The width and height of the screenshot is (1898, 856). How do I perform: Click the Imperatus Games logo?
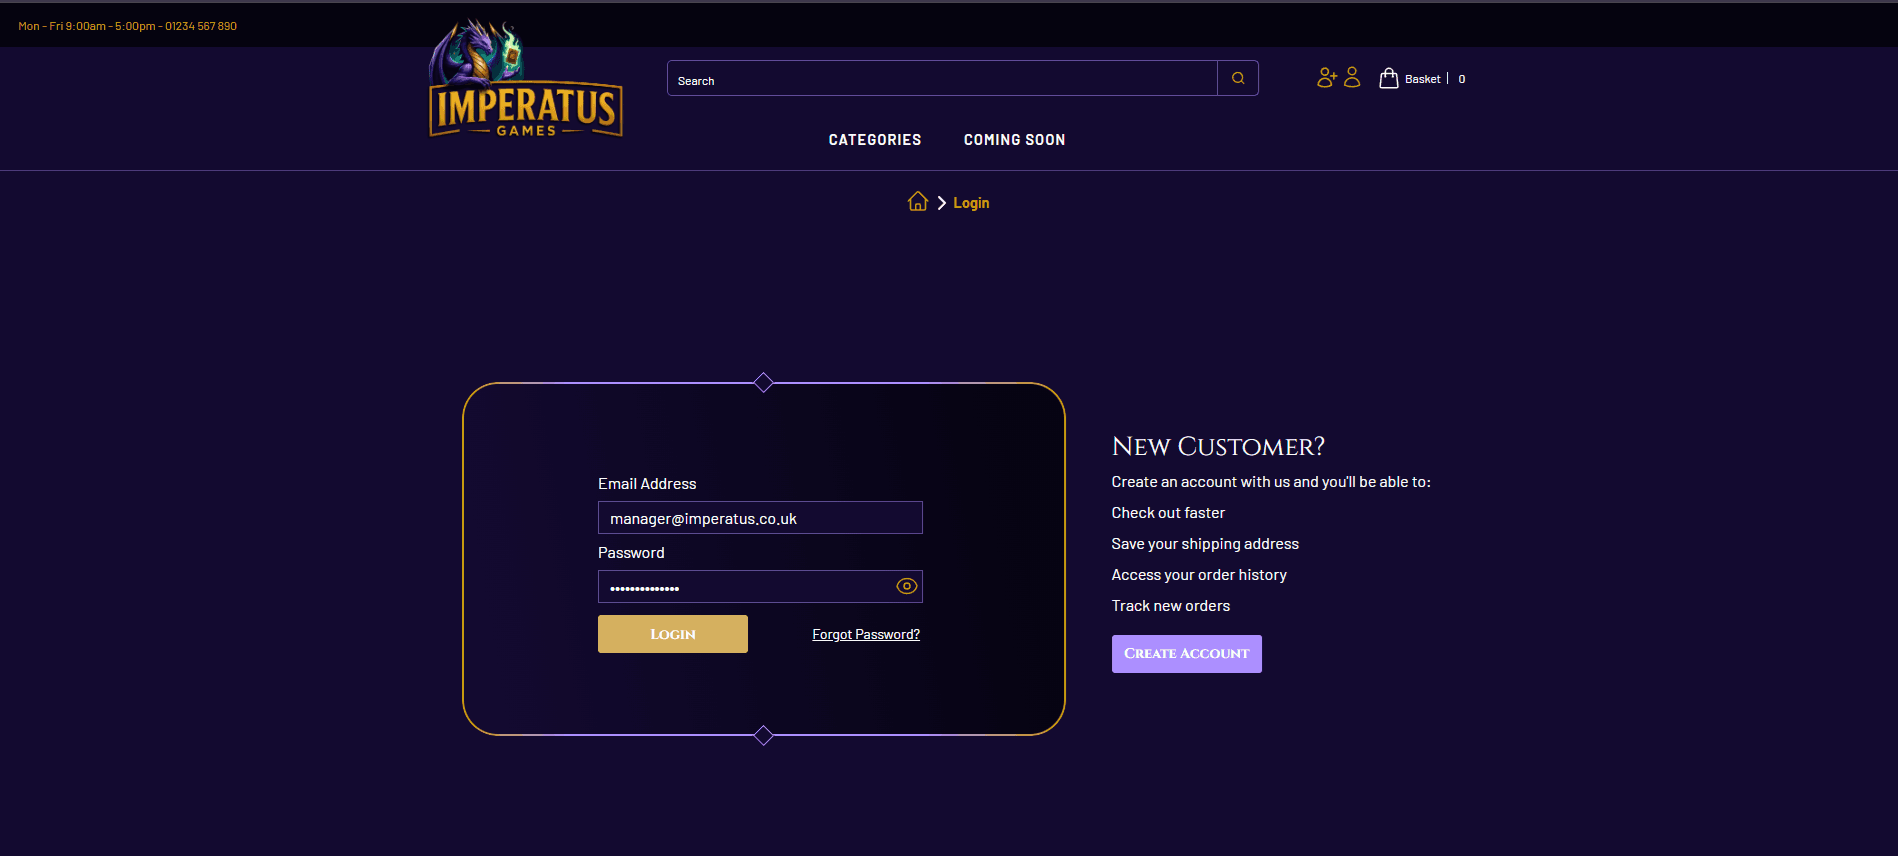526,78
